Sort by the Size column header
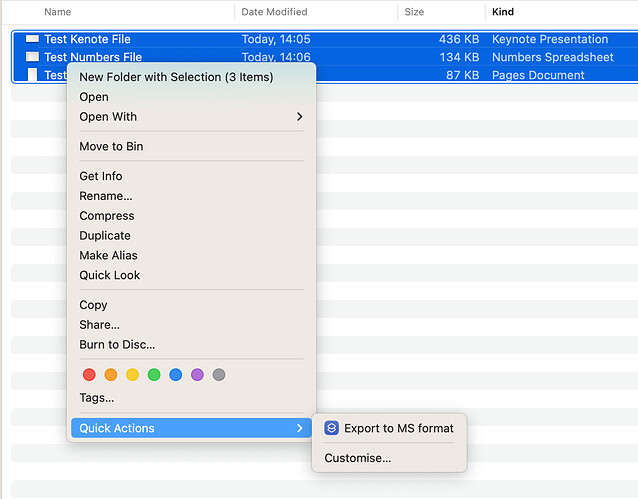The image size is (638, 499). click(x=414, y=12)
